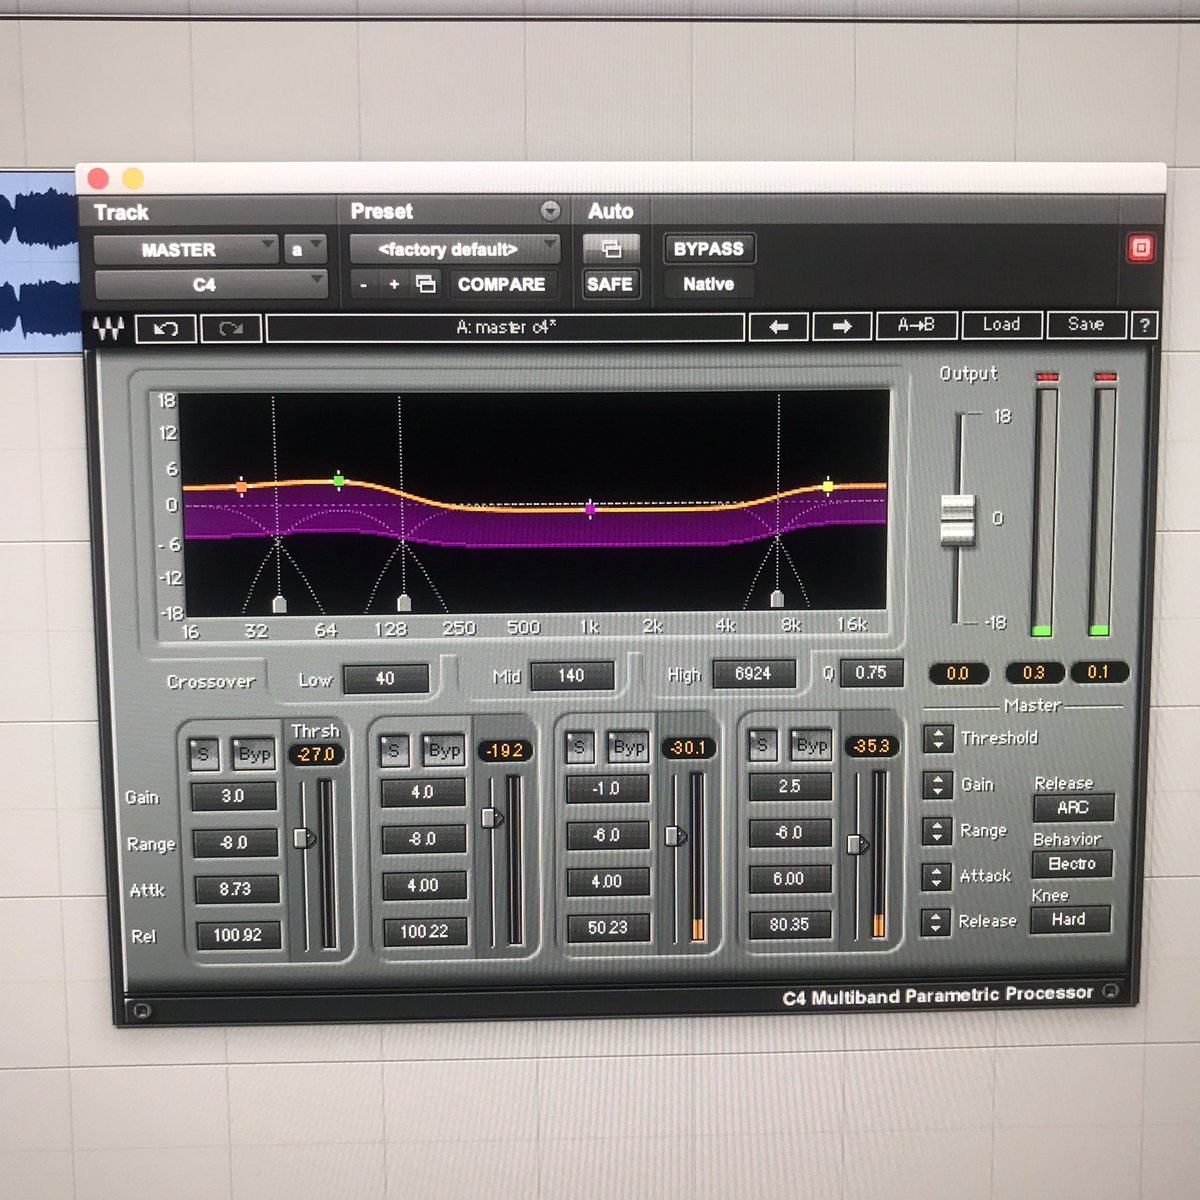
Task: Click the high band release 80.35 field
Action: click(789, 925)
